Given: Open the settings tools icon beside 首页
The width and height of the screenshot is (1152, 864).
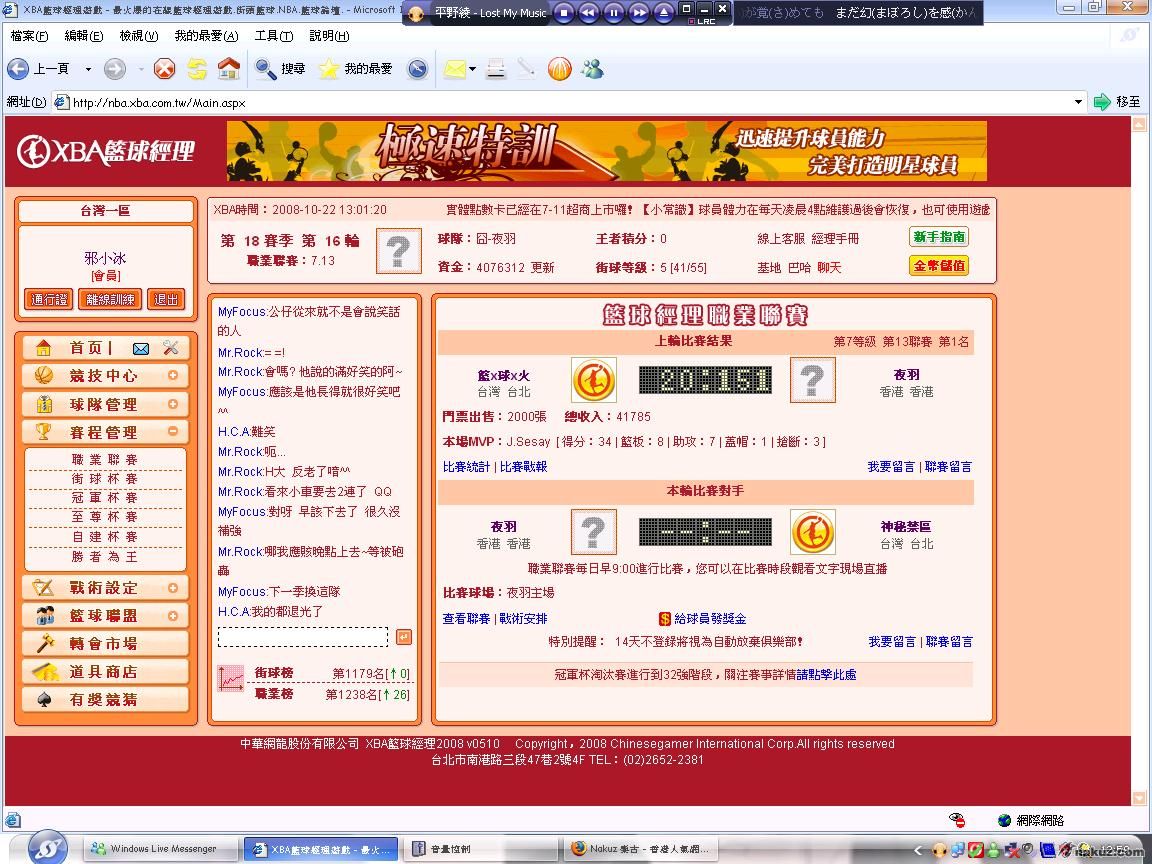Looking at the screenshot, I should (170, 348).
